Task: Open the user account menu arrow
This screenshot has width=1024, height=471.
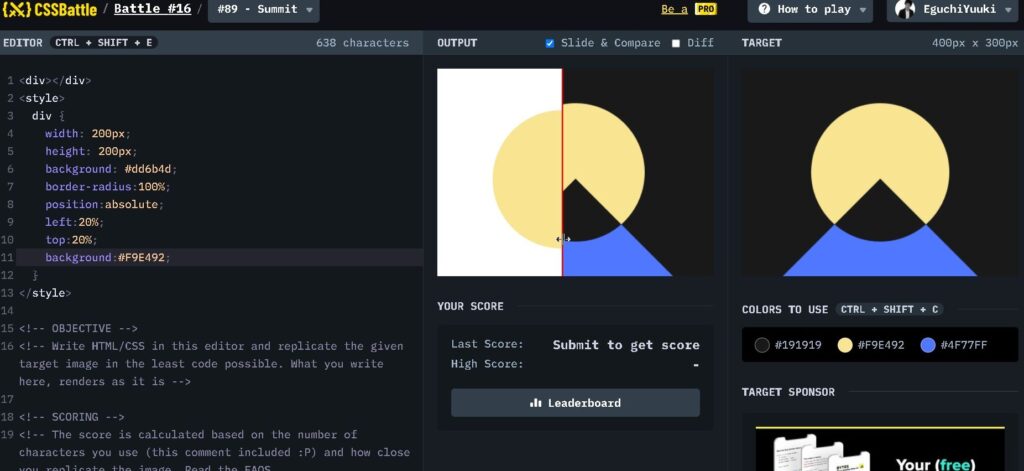Action: click(1005, 10)
